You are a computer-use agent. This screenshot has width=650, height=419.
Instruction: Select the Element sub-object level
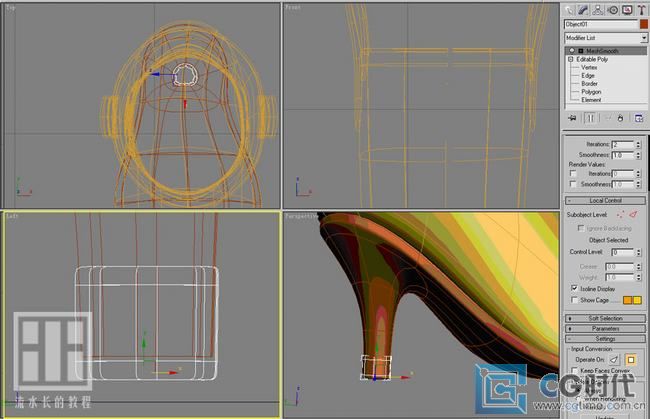[x=591, y=99]
